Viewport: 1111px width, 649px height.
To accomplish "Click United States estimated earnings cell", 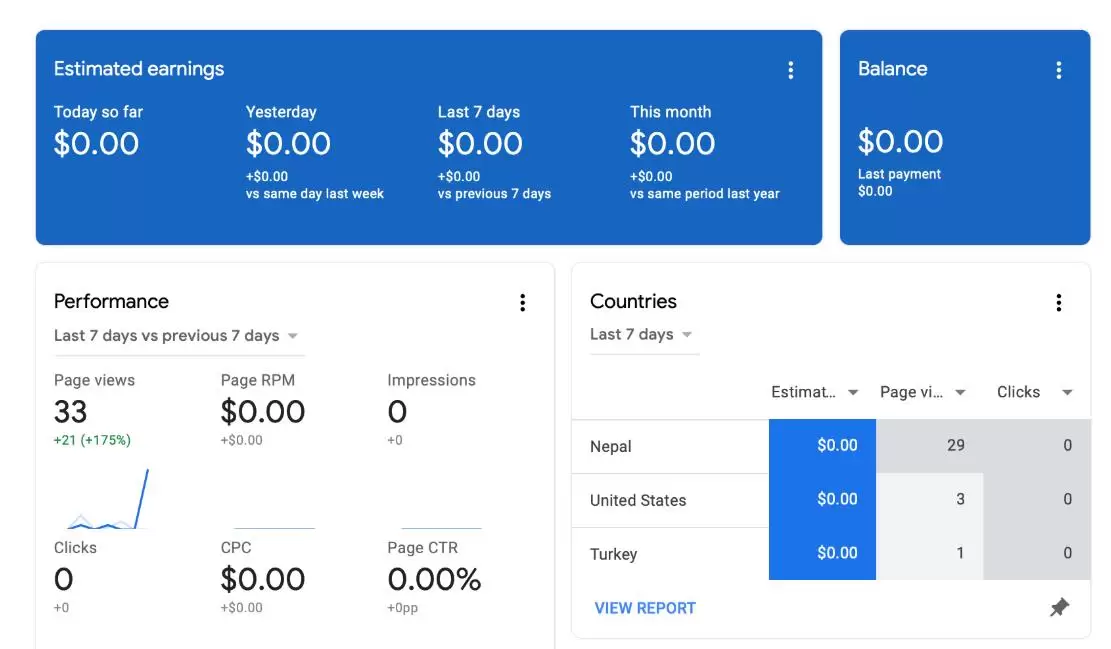I will tap(823, 500).
